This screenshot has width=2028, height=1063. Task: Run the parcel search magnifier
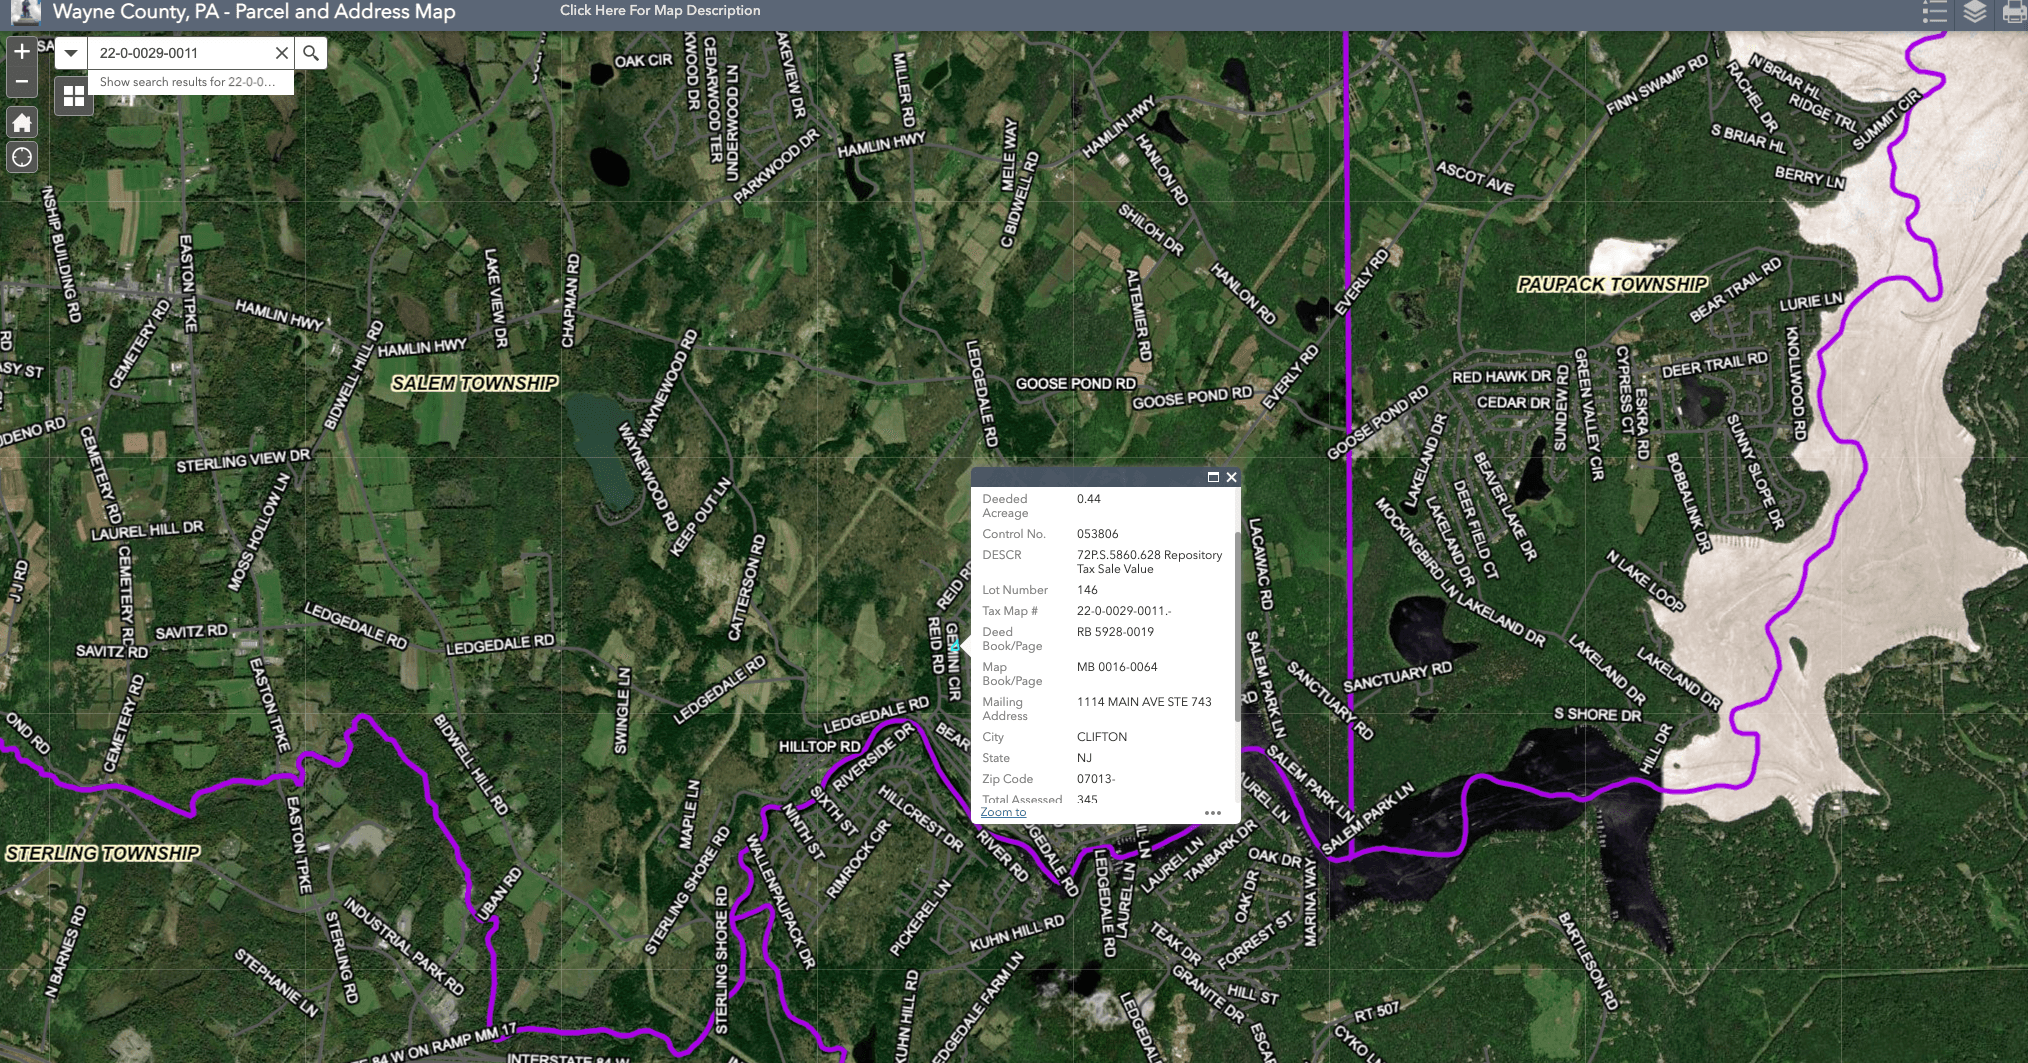(x=311, y=53)
